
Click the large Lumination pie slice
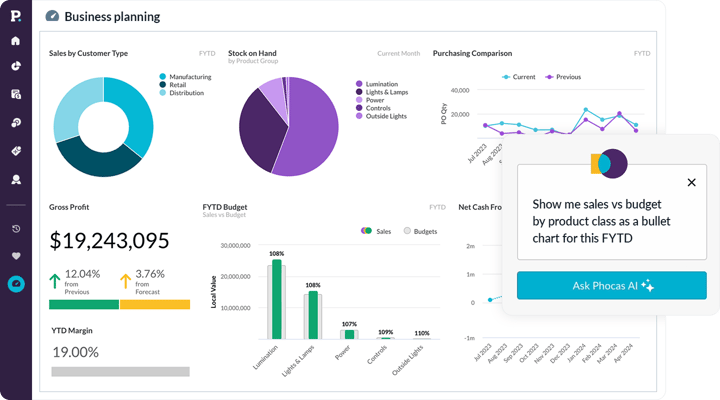pyautogui.click(x=312, y=129)
